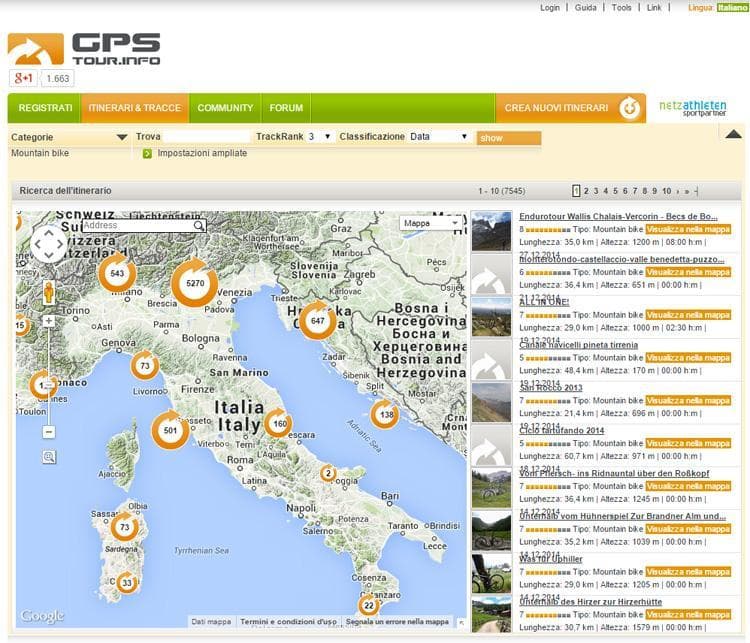Open the TrackRank dropdown
The height and width of the screenshot is (643, 750).
tap(320, 137)
